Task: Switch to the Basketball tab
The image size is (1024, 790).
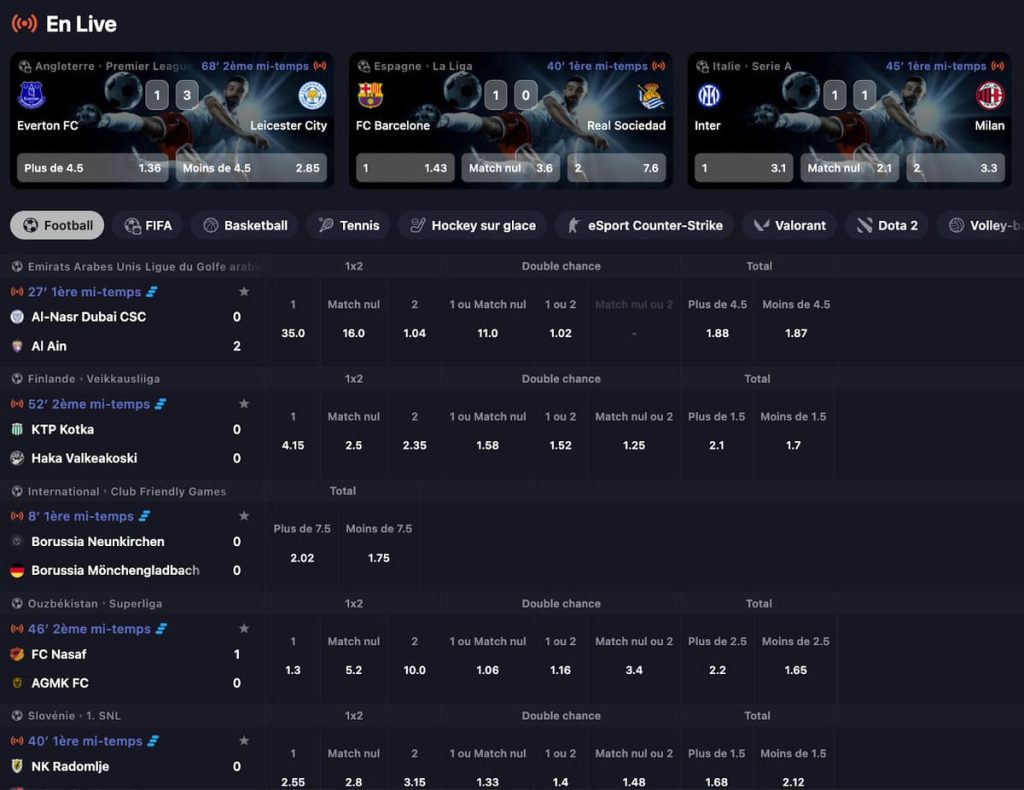Action: (245, 225)
